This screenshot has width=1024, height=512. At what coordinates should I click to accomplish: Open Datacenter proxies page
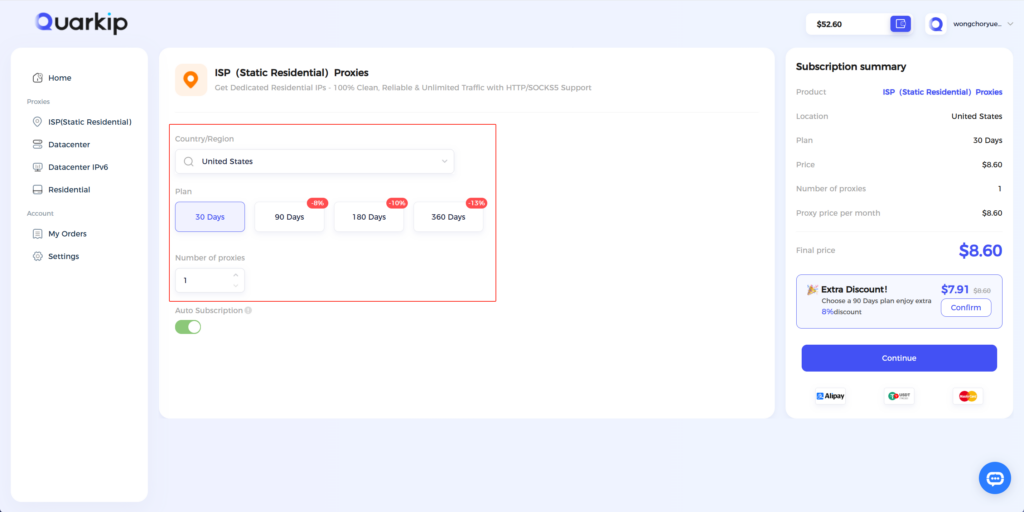[69, 144]
